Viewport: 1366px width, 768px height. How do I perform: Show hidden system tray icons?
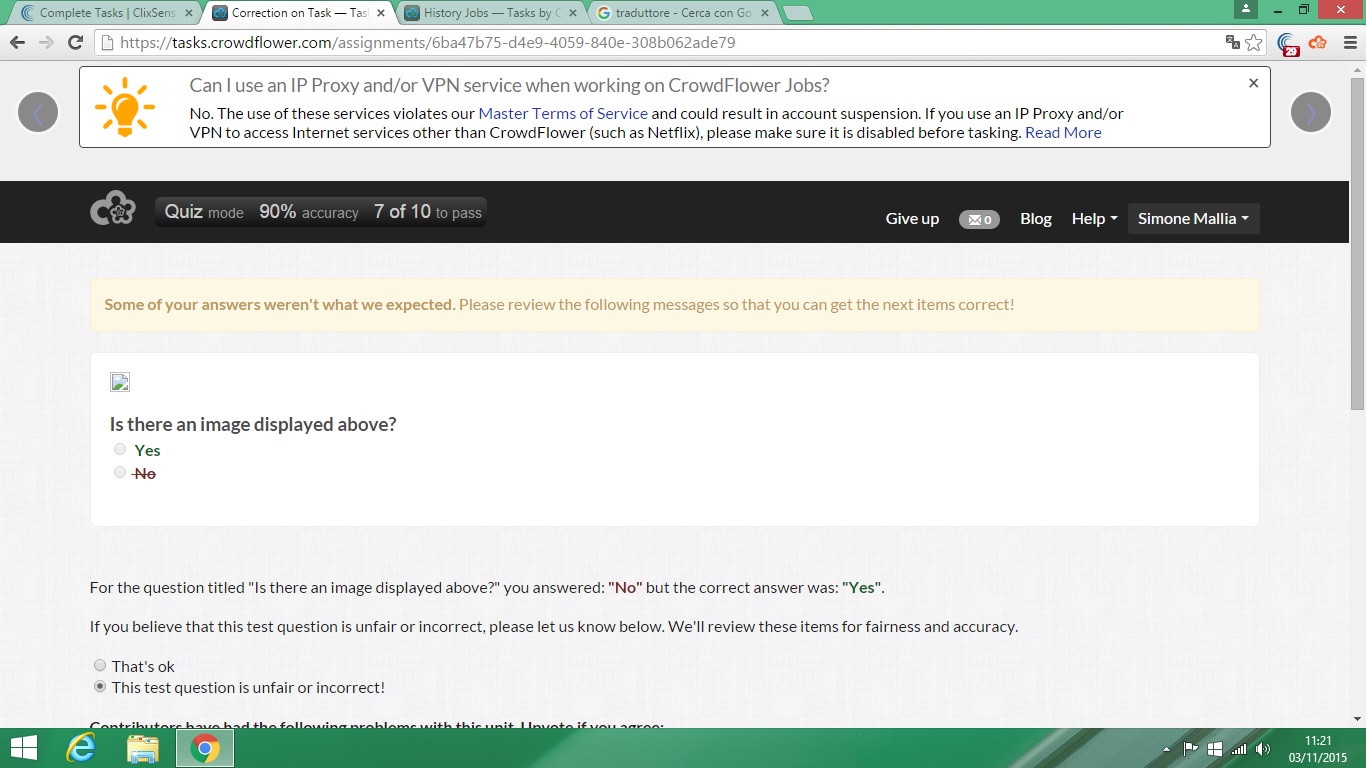tap(1166, 749)
